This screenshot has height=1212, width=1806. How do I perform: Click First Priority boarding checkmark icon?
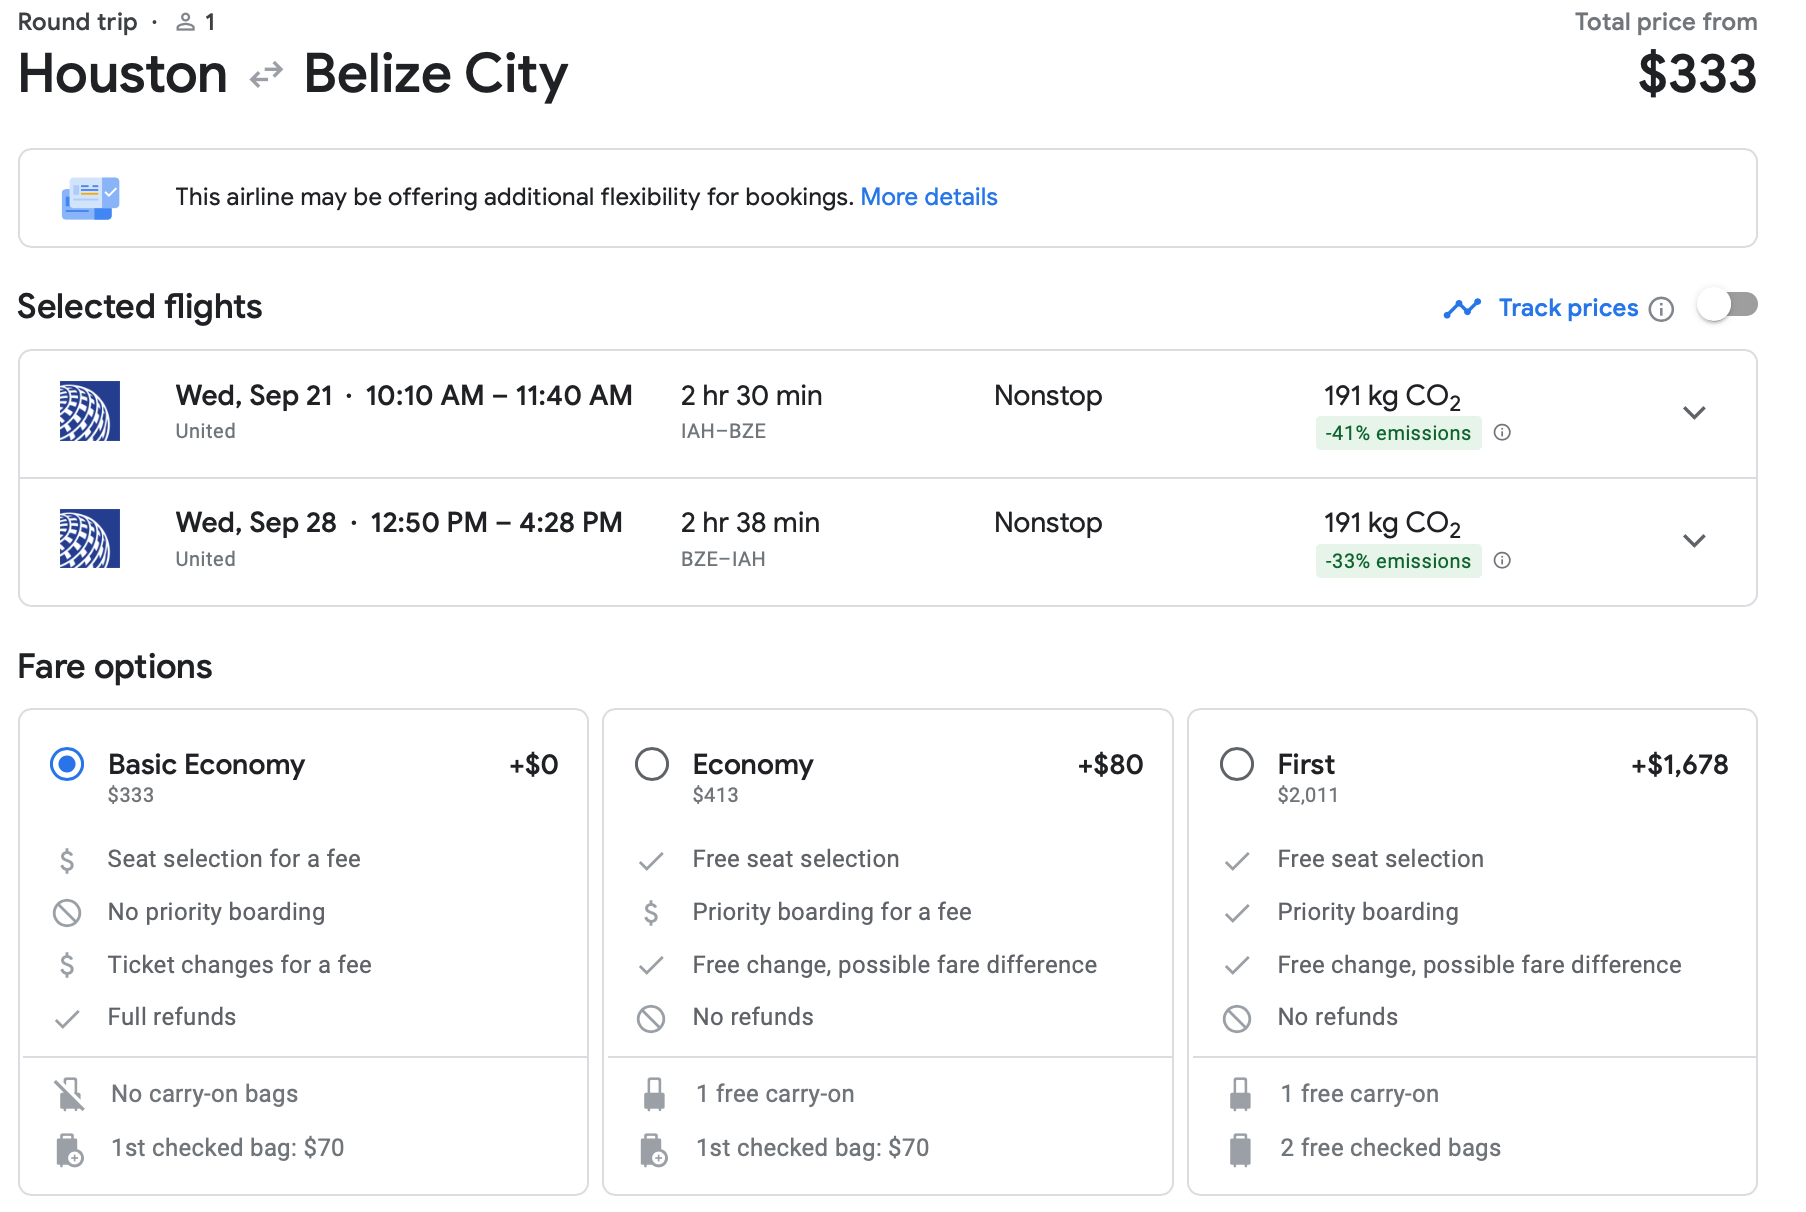[x=1237, y=913]
